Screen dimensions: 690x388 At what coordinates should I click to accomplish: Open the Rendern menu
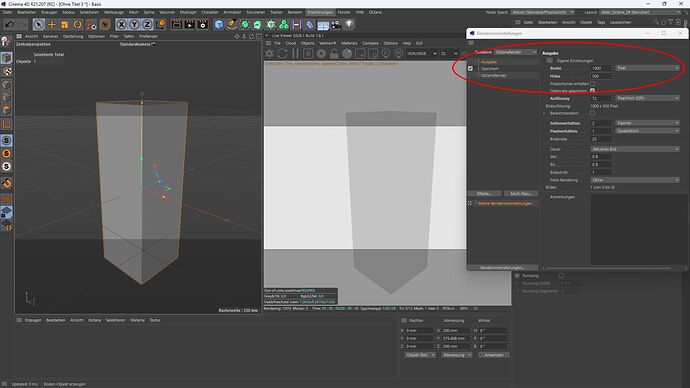pyautogui.click(x=295, y=12)
